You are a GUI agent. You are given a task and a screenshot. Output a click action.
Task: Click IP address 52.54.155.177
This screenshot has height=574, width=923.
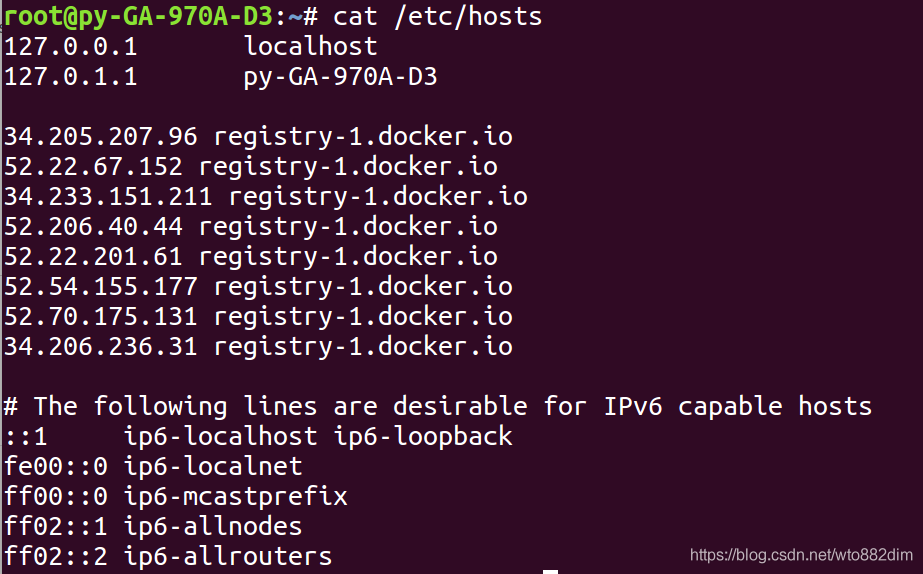[101, 287]
